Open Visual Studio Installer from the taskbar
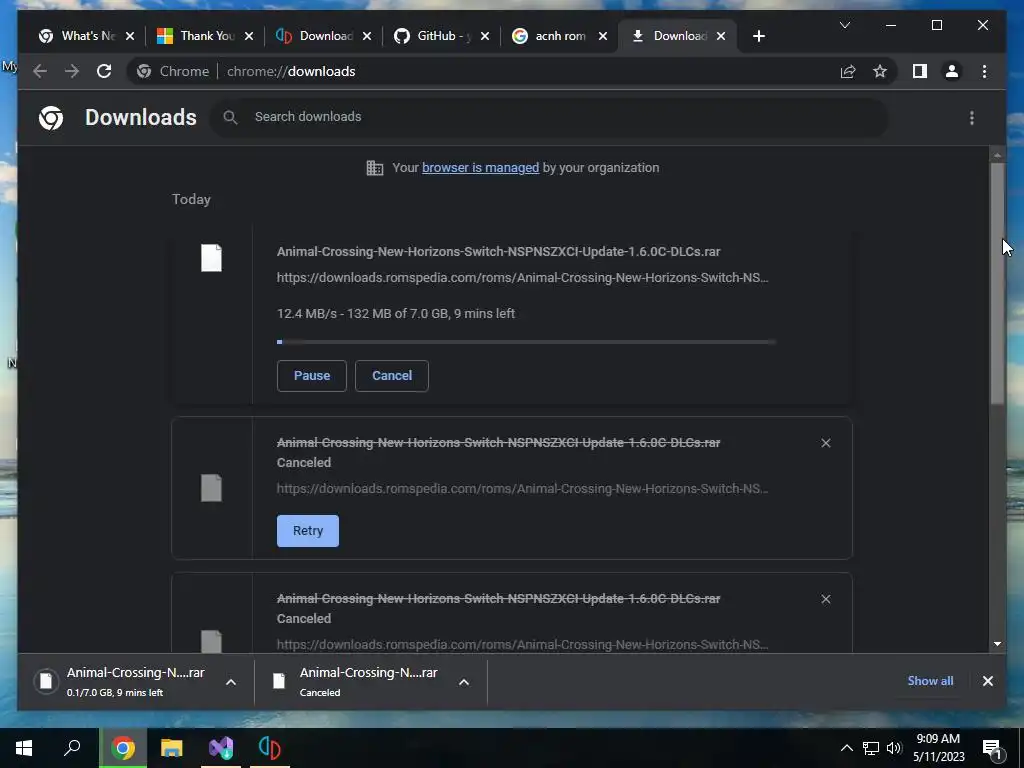The height and width of the screenshot is (768, 1024). [221, 748]
